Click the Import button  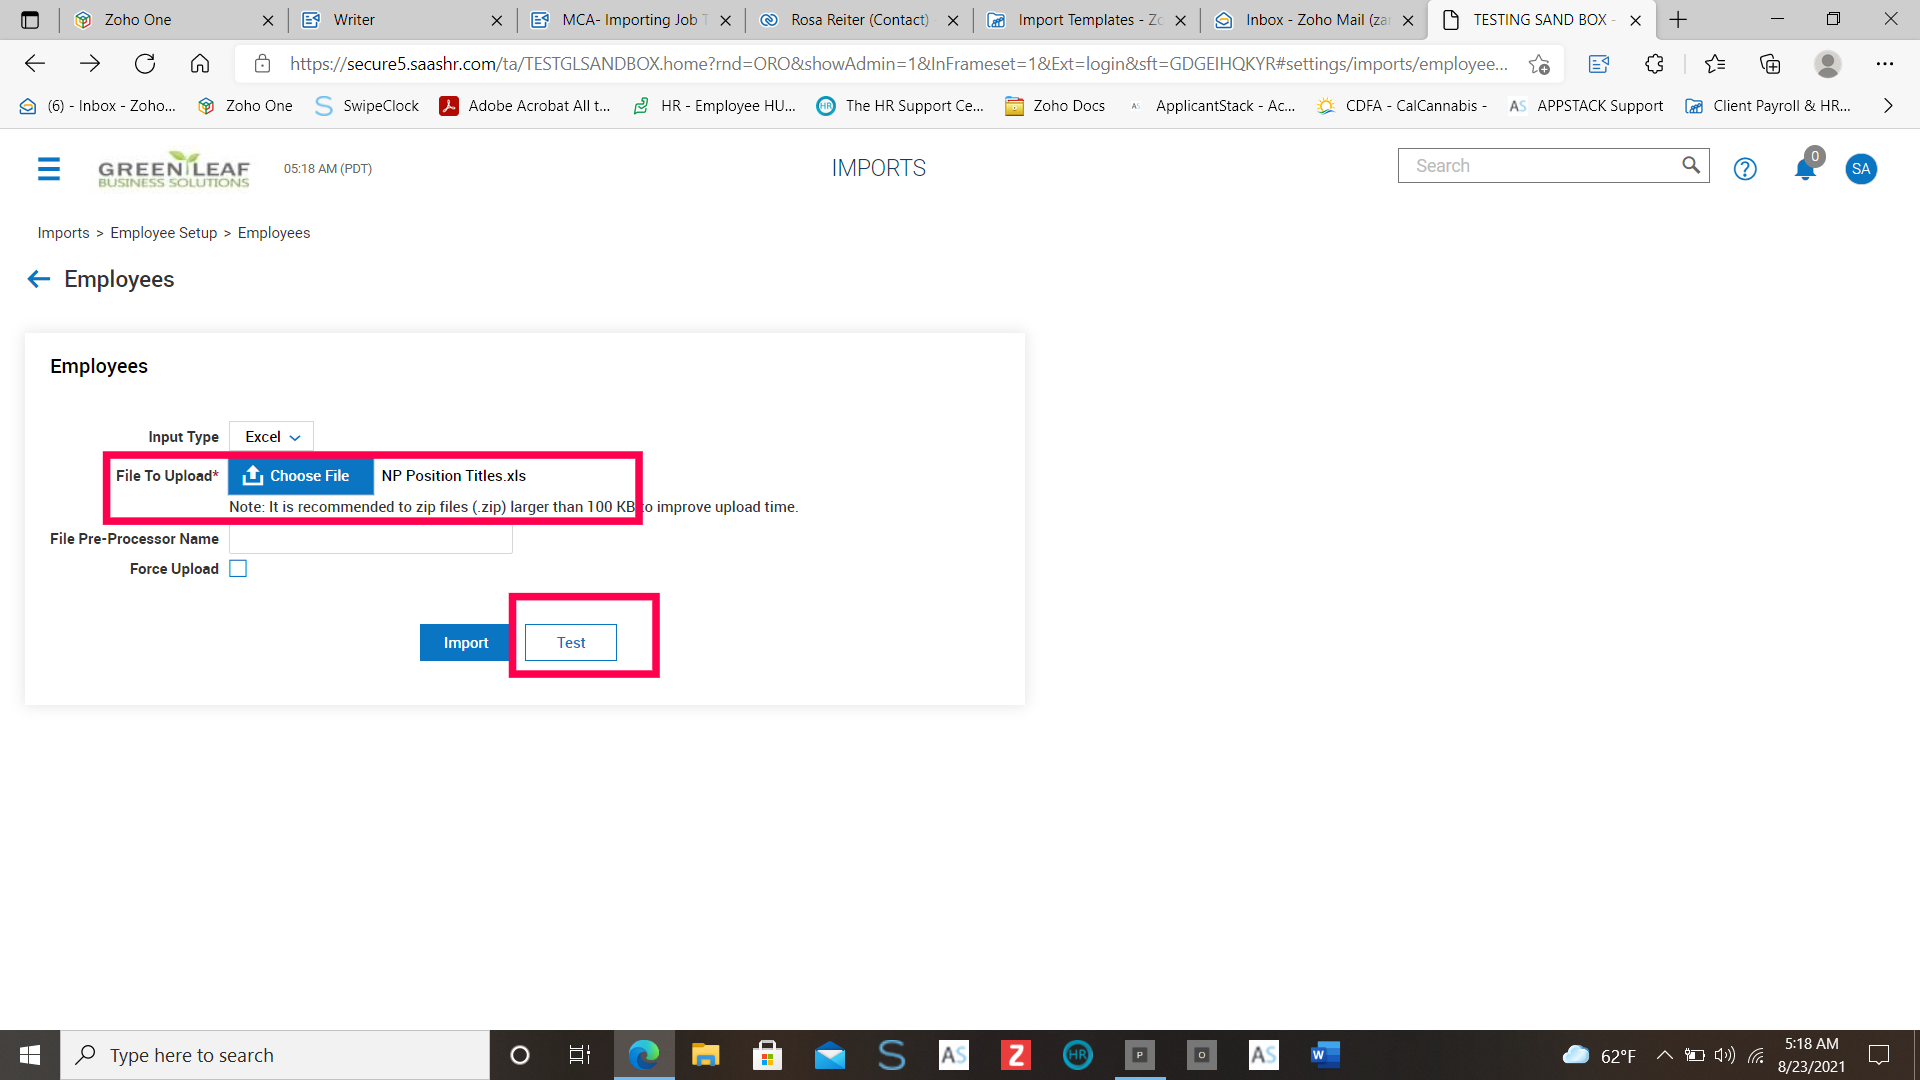point(465,643)
